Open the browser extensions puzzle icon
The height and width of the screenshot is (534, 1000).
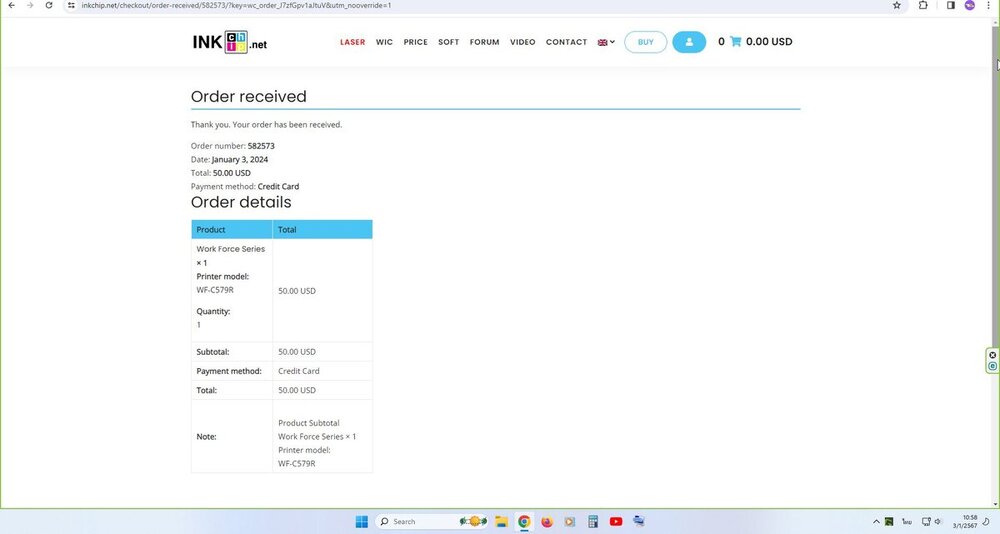[923, 5]
